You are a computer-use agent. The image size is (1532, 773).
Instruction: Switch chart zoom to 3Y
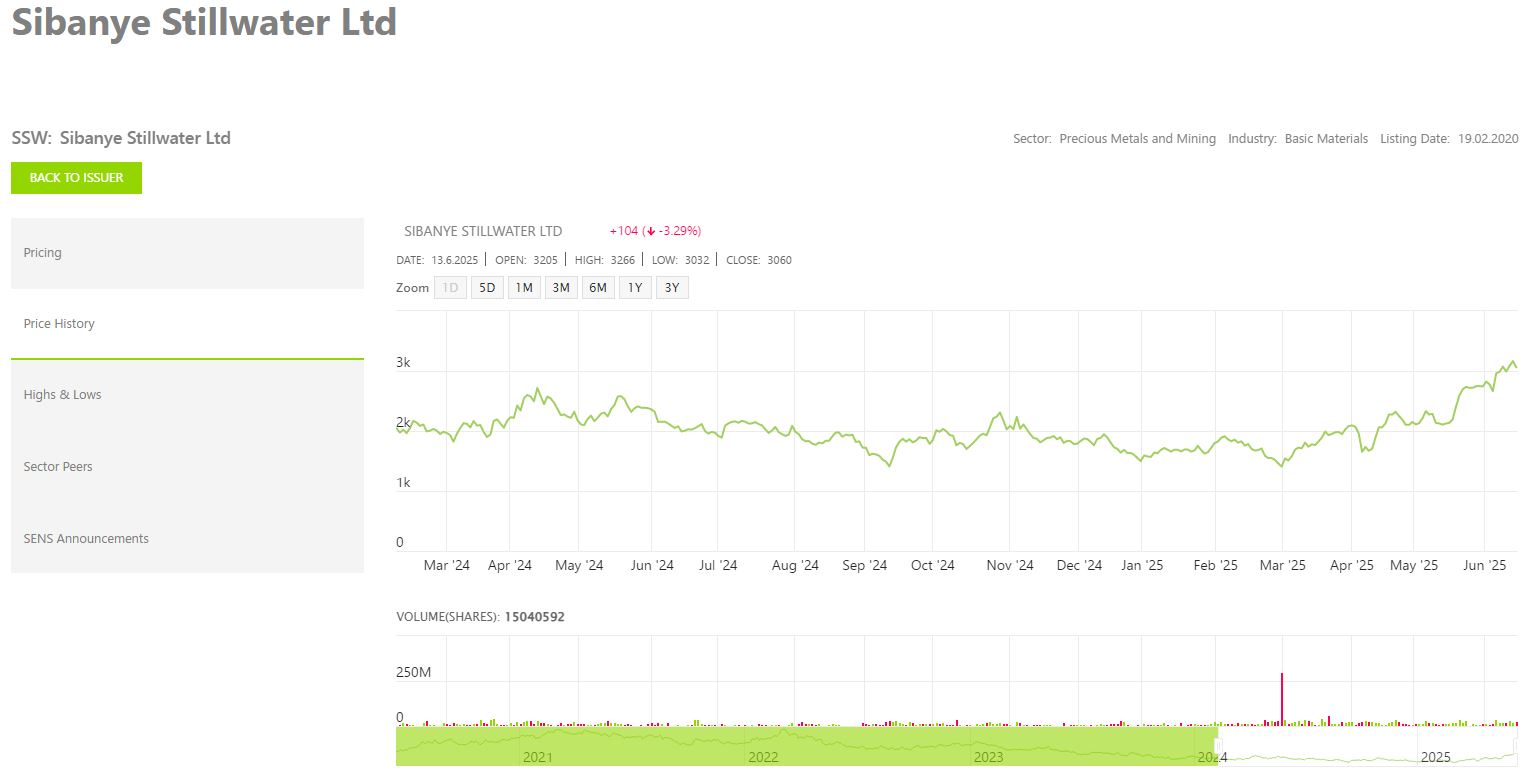click(672, 288)
